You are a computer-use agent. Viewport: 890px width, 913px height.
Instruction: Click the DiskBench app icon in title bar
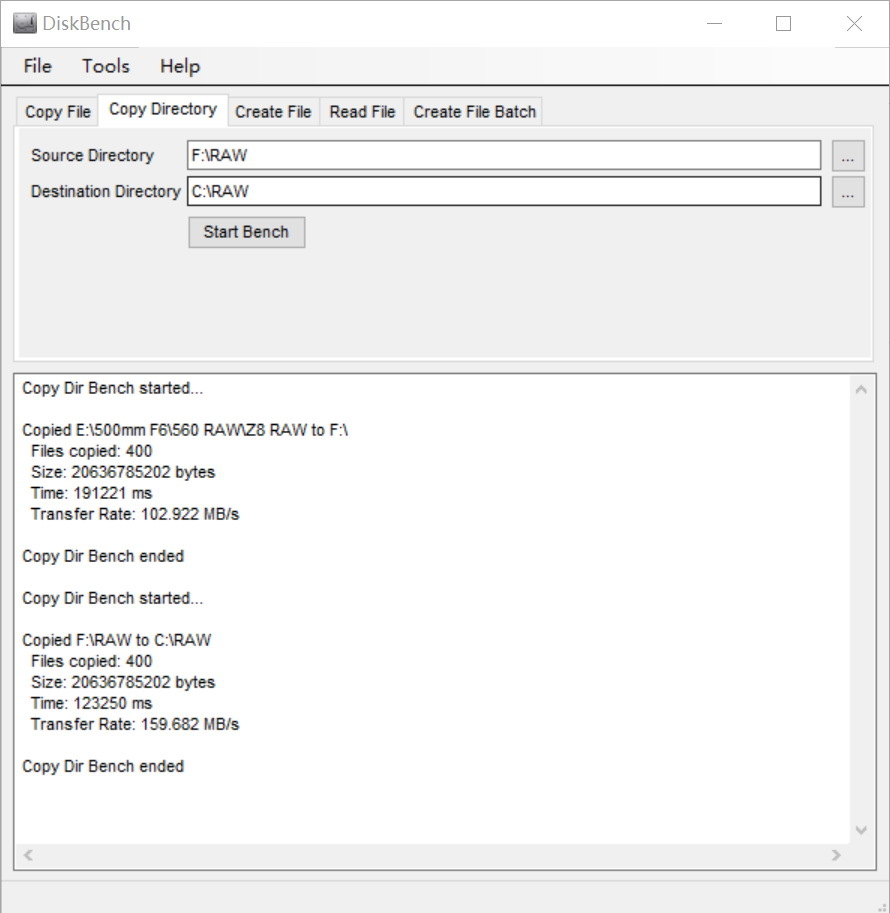click(x=24, y=23)
